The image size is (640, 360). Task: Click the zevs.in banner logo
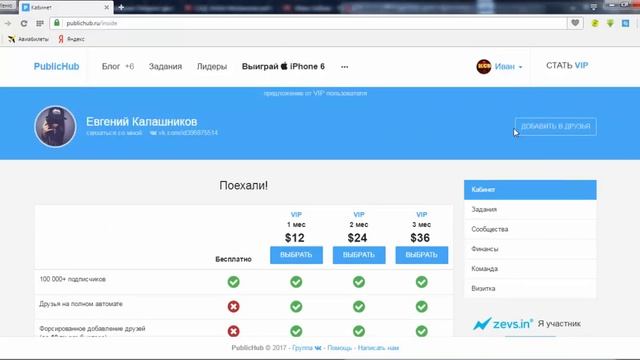(503, 324)
